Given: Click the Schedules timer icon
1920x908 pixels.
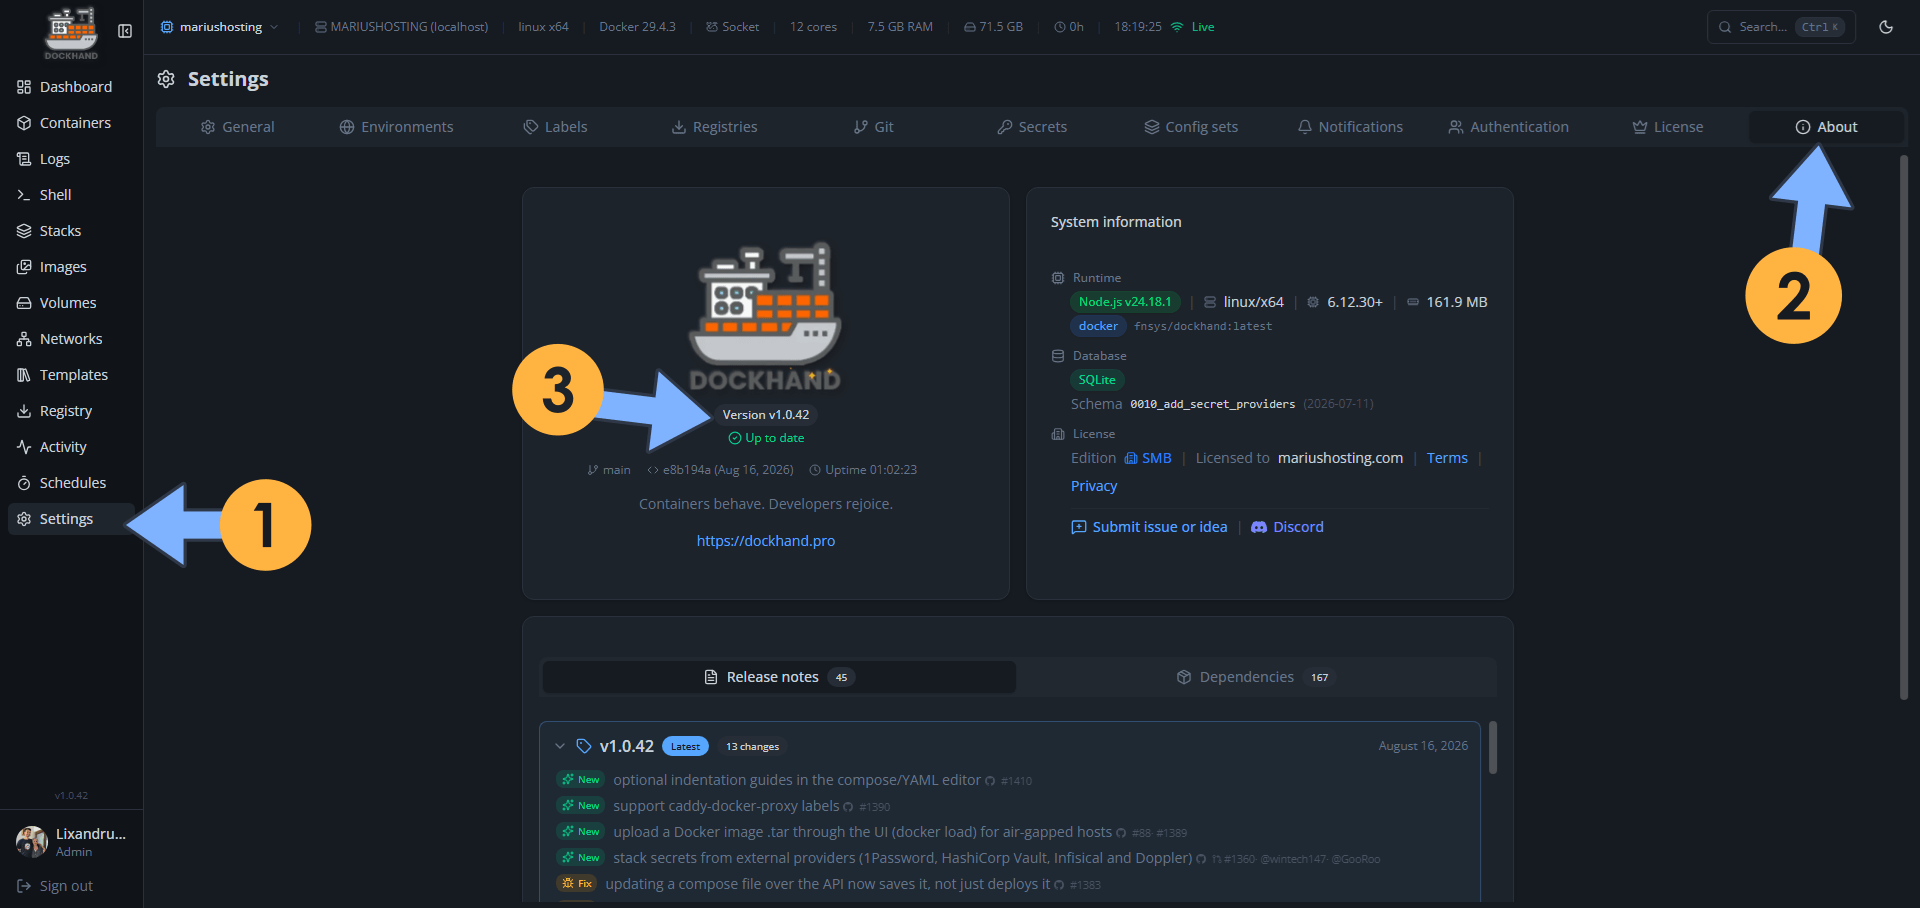Looking at the screenshot, I should tap(24, 483).
